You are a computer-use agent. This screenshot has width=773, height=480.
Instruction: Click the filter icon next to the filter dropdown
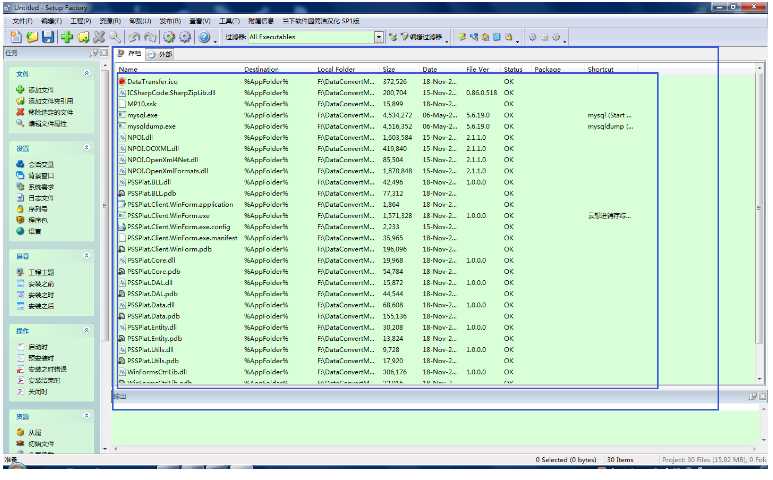tap(393, 37)
